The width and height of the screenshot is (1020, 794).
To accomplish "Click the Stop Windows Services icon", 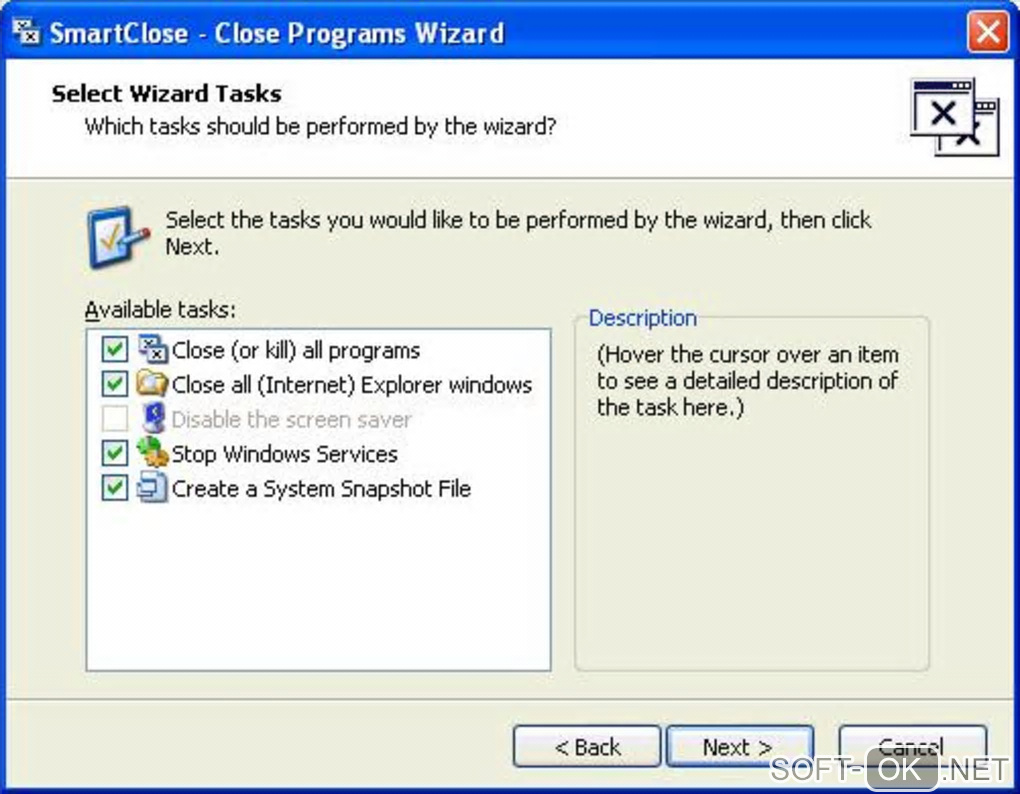I will [152, 453].
